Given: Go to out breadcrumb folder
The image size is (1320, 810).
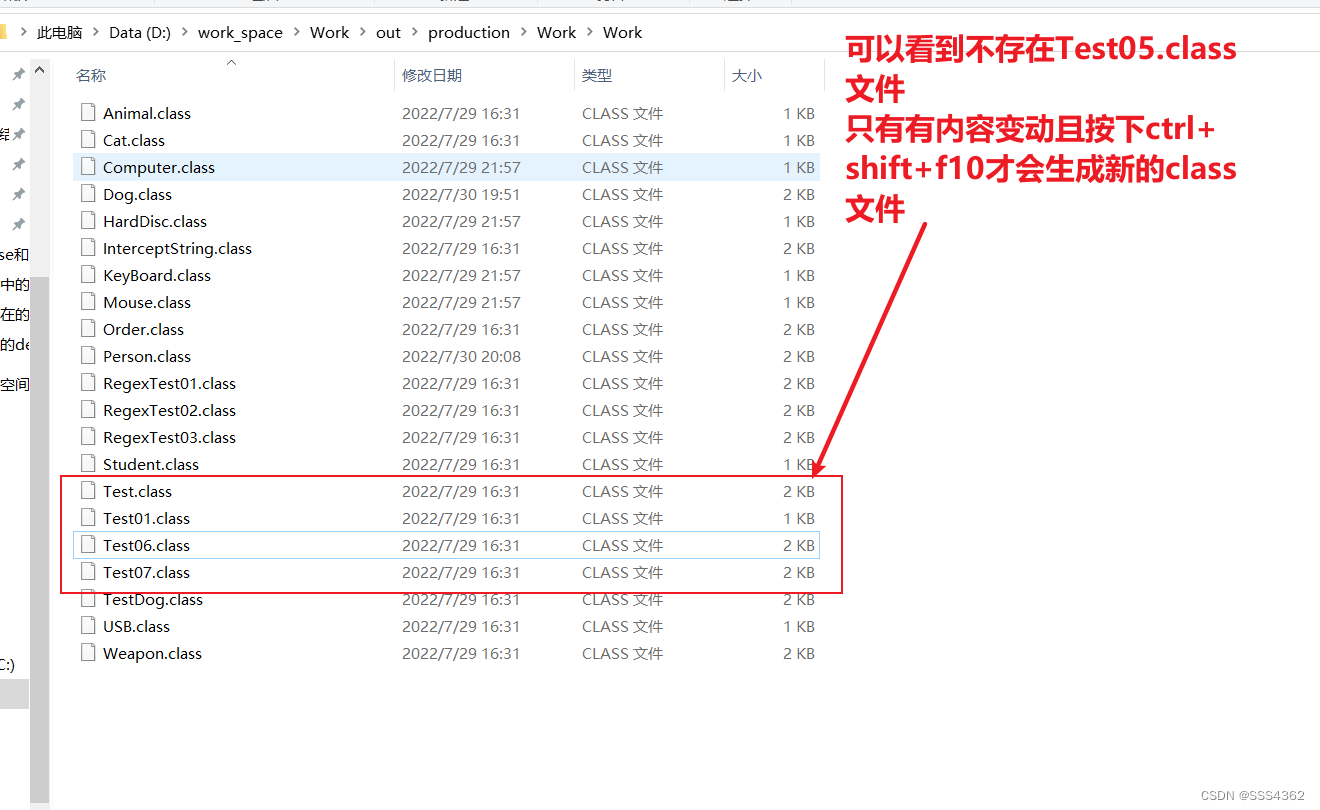Looking at the screenshot, I should click(x=388, y=32).
